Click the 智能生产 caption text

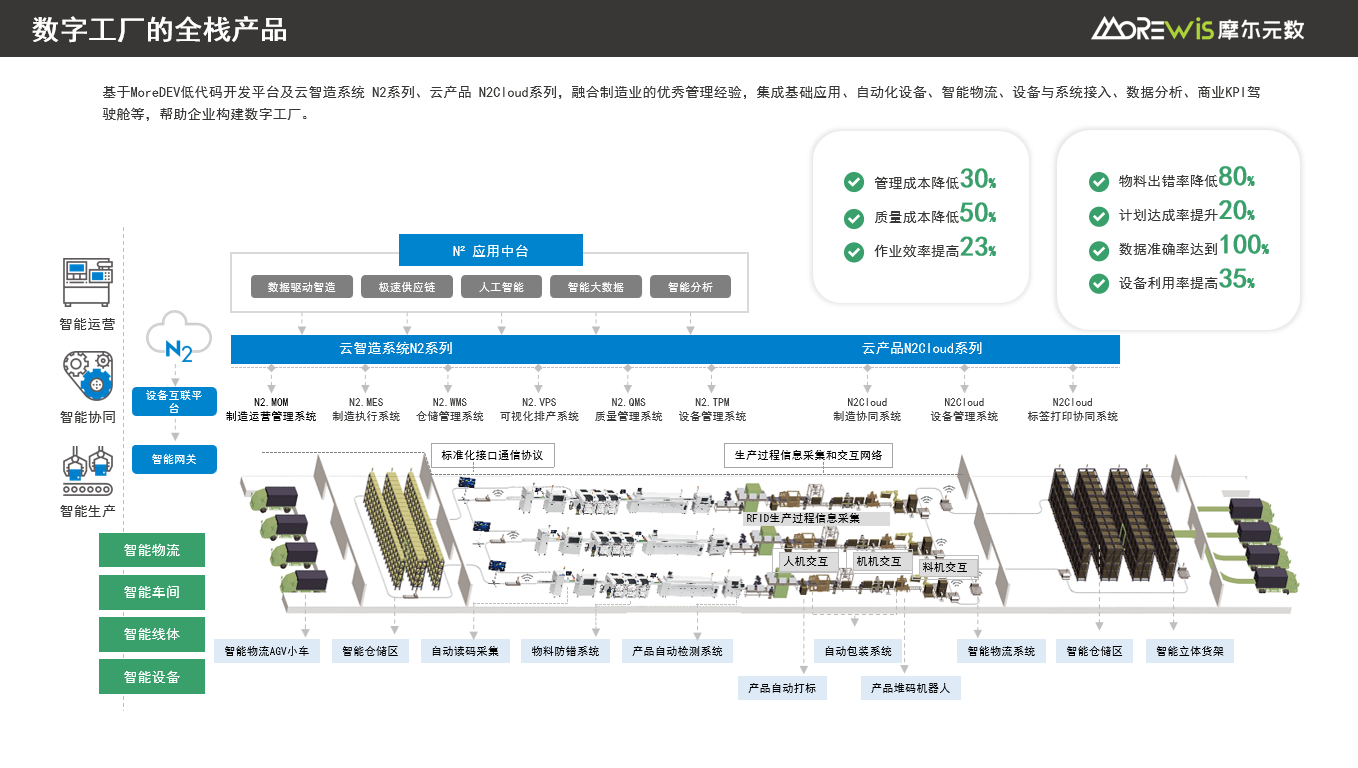click(x=87, y=511)
